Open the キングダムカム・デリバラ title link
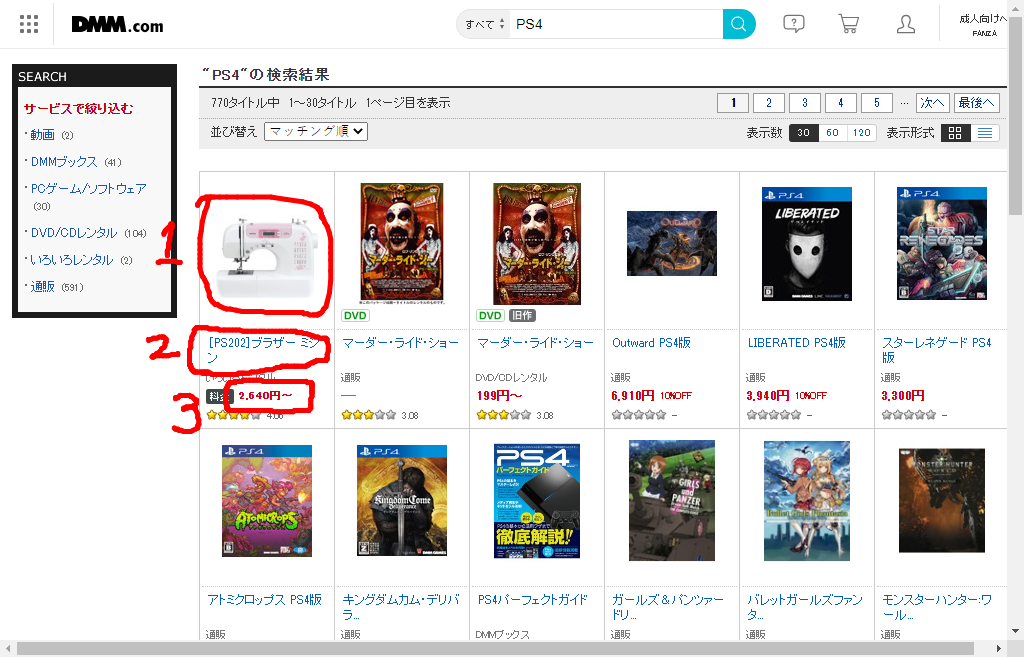 coord(401,607)
